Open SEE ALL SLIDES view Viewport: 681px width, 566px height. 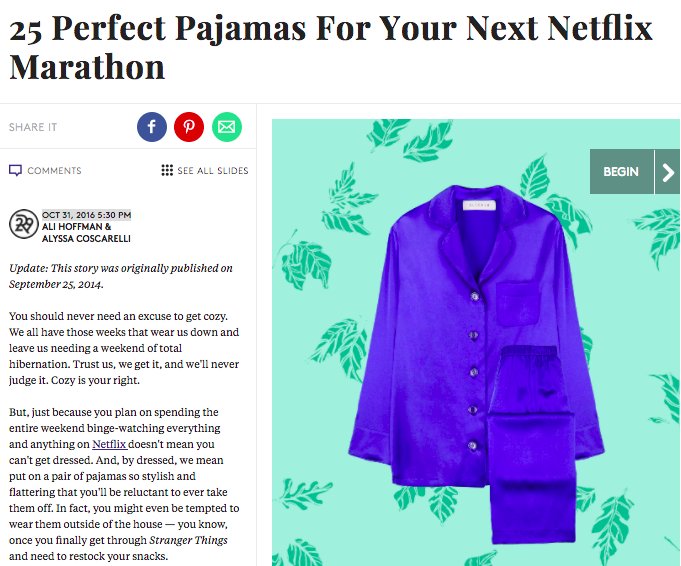[x=213, y=171]
